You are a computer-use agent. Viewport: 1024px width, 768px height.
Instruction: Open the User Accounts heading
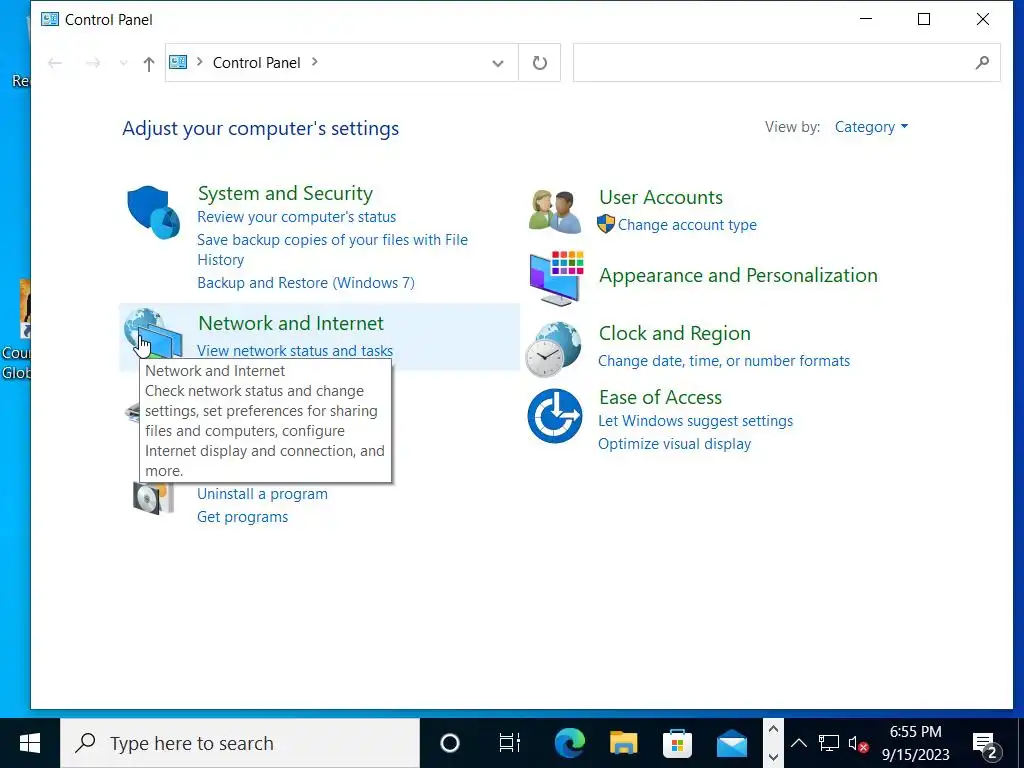pyautogui.click(x=661, y=197)
